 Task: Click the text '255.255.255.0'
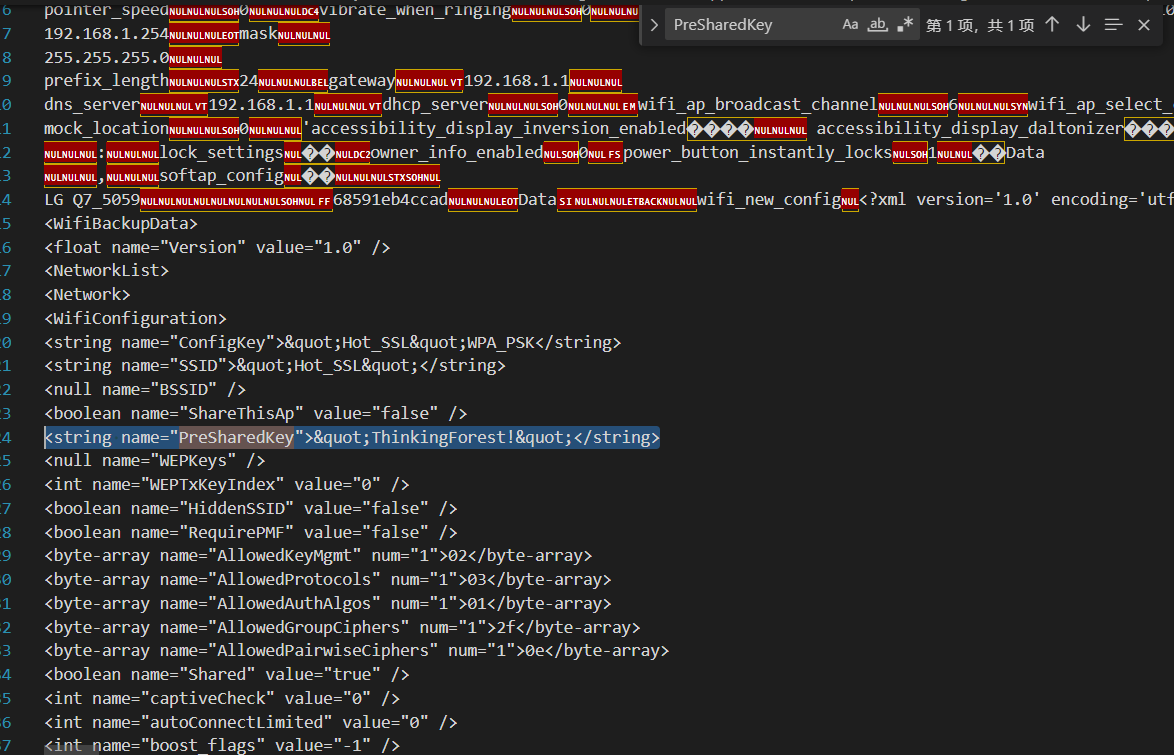pos(106,58)
